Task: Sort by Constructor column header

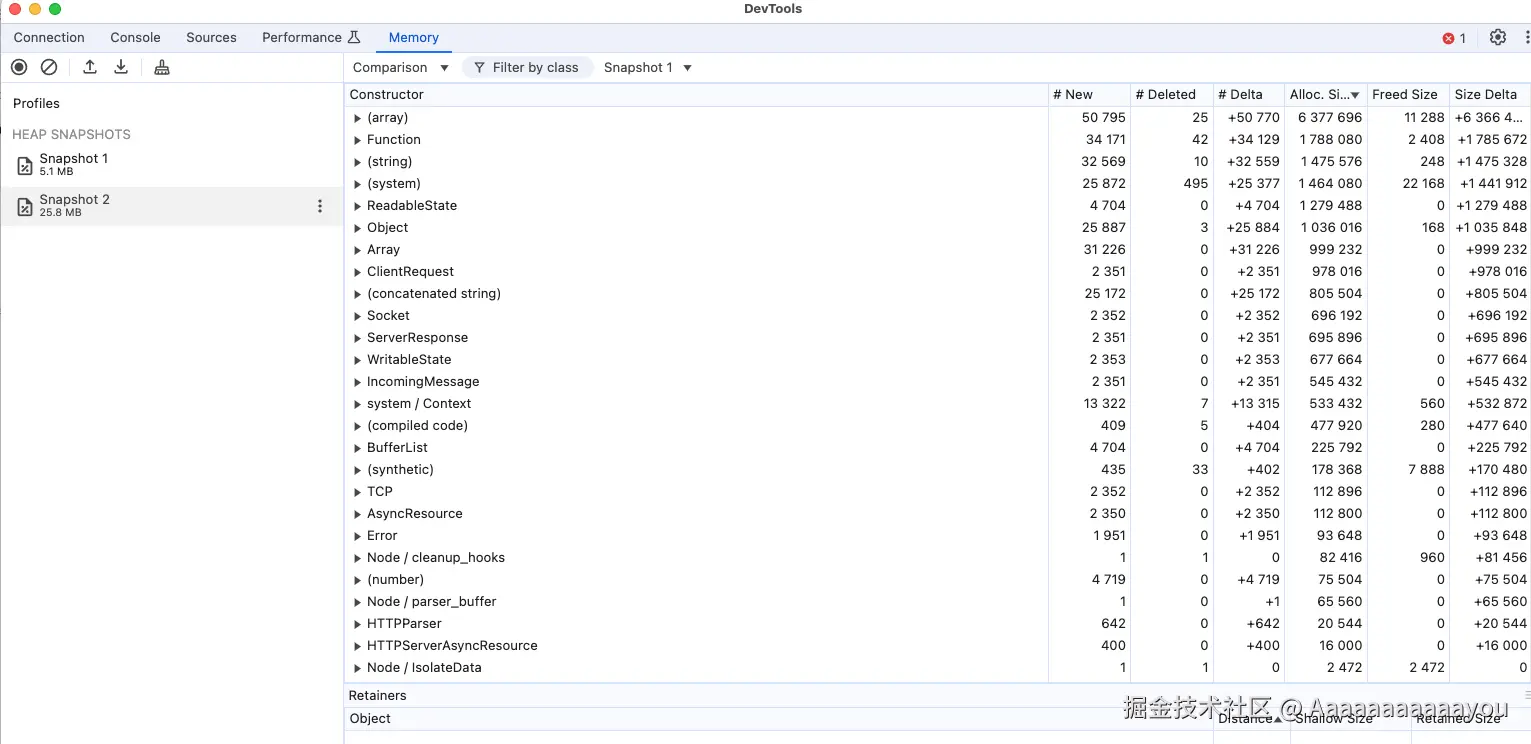Action: pos(696,94)
